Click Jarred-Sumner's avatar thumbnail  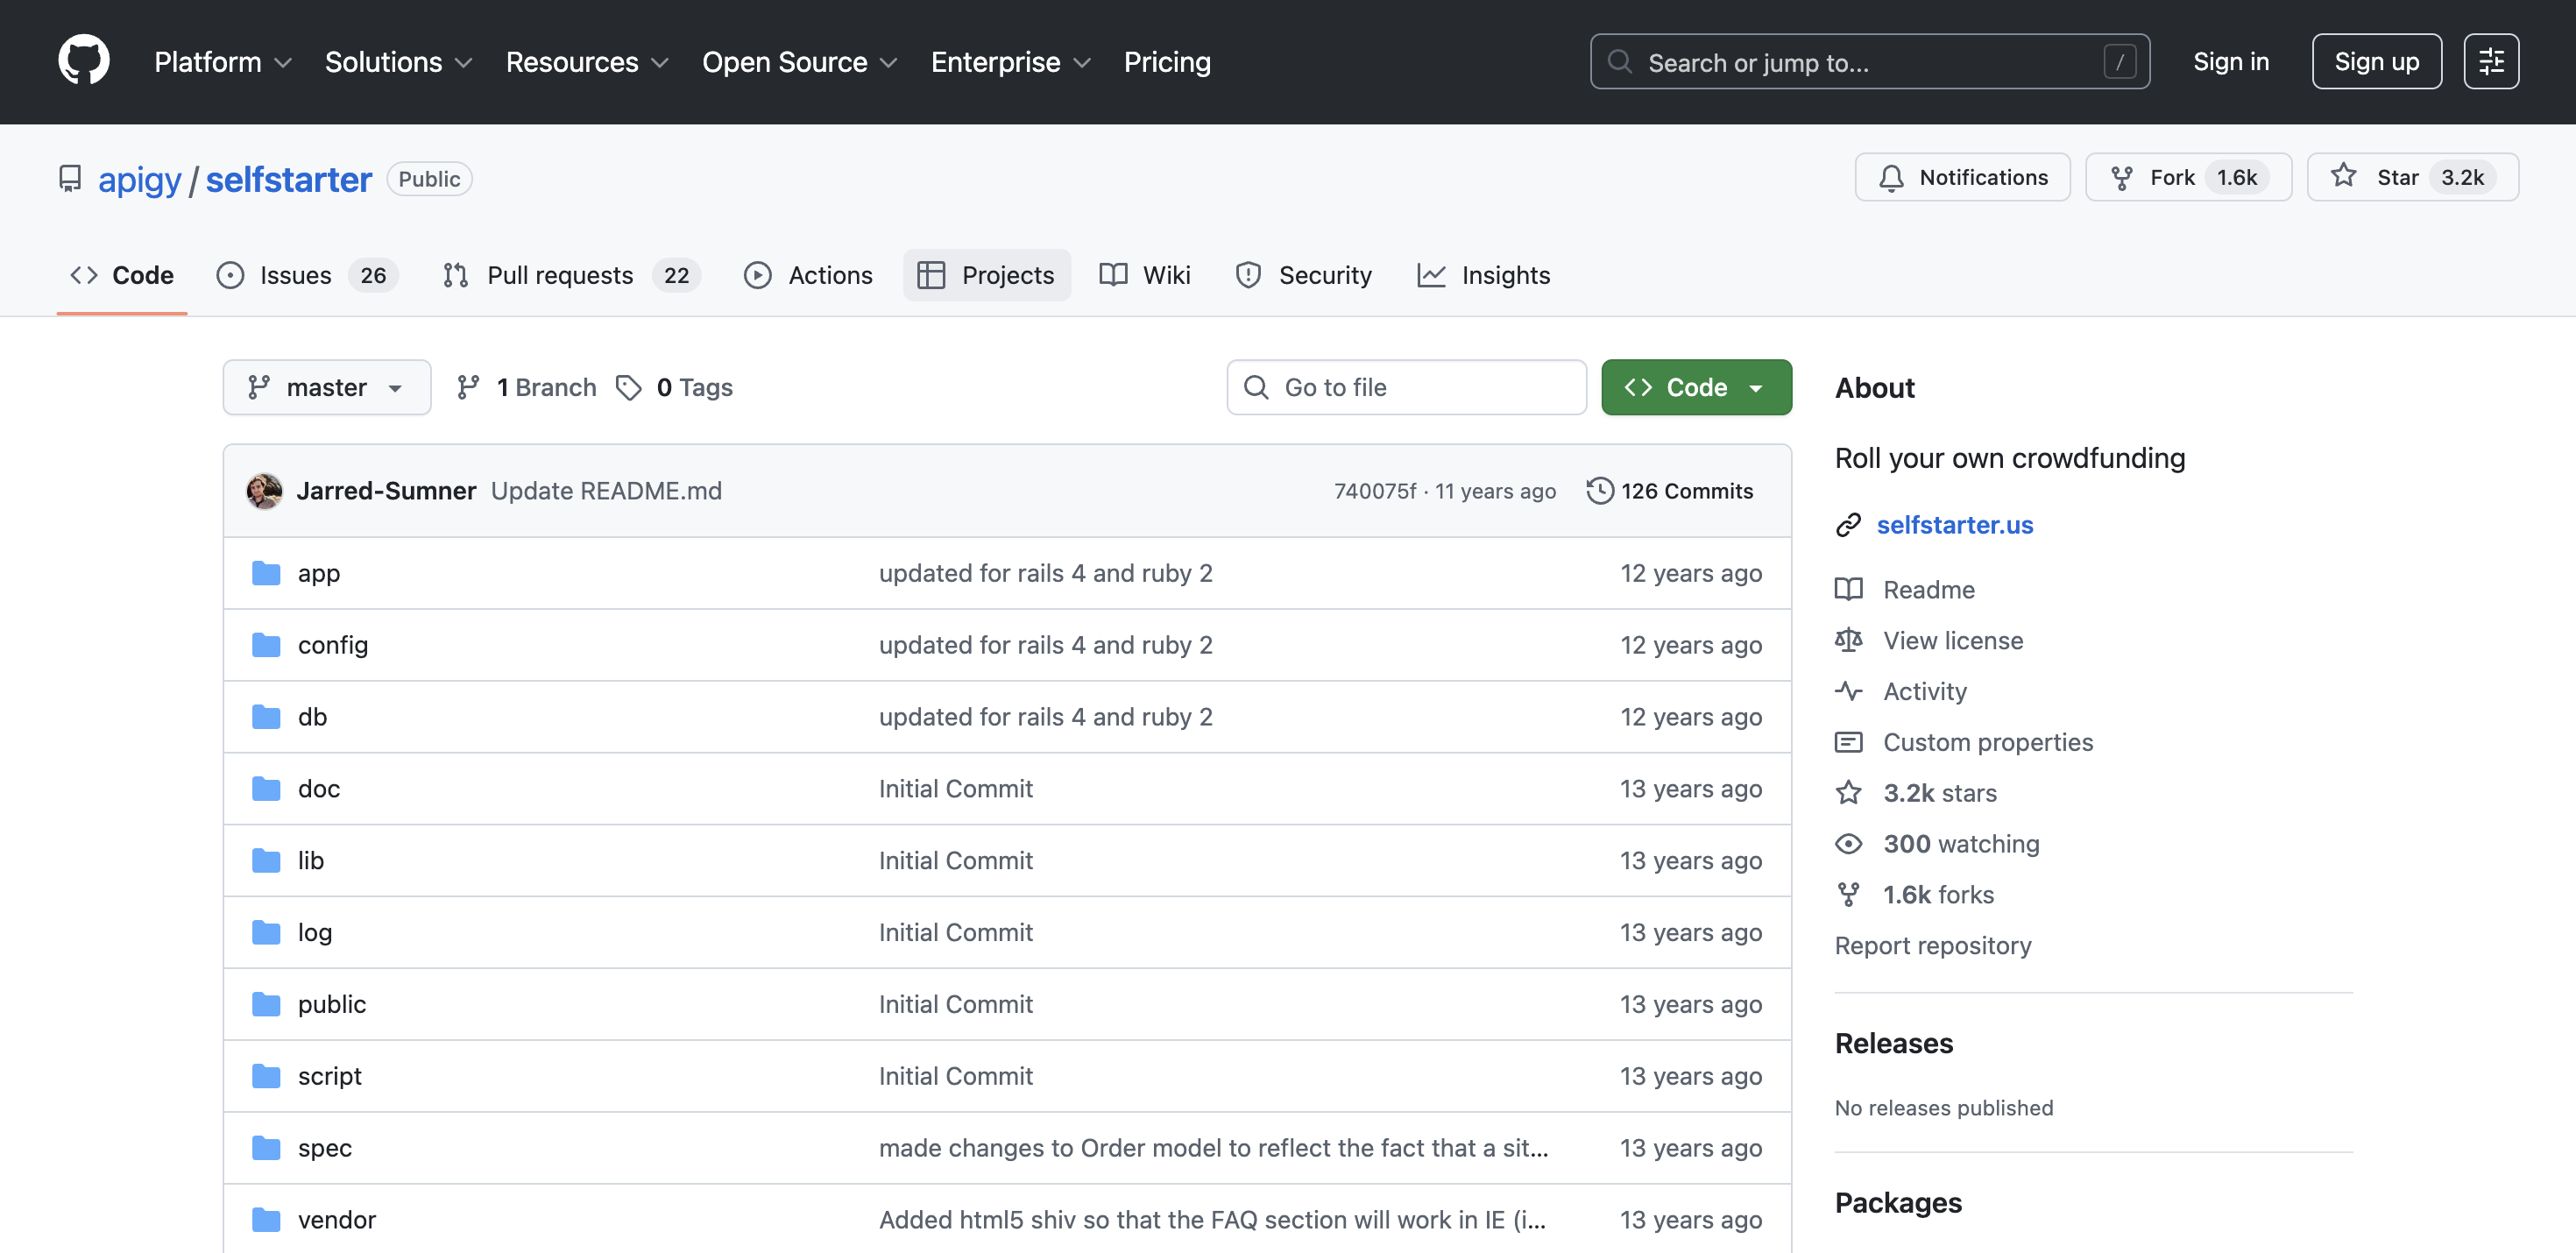coord(265,491)
